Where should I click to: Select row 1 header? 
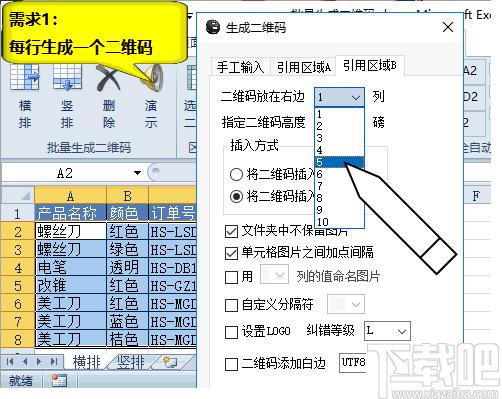(18, 213)
